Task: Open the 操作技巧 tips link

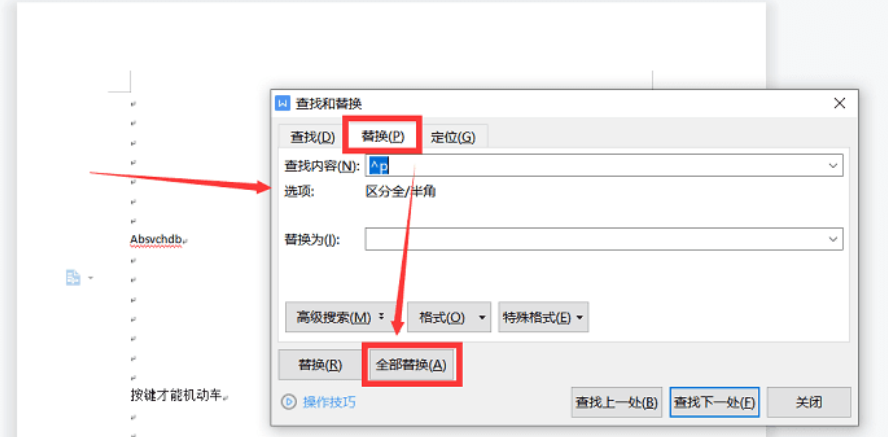Action: (x=329, y=402)
